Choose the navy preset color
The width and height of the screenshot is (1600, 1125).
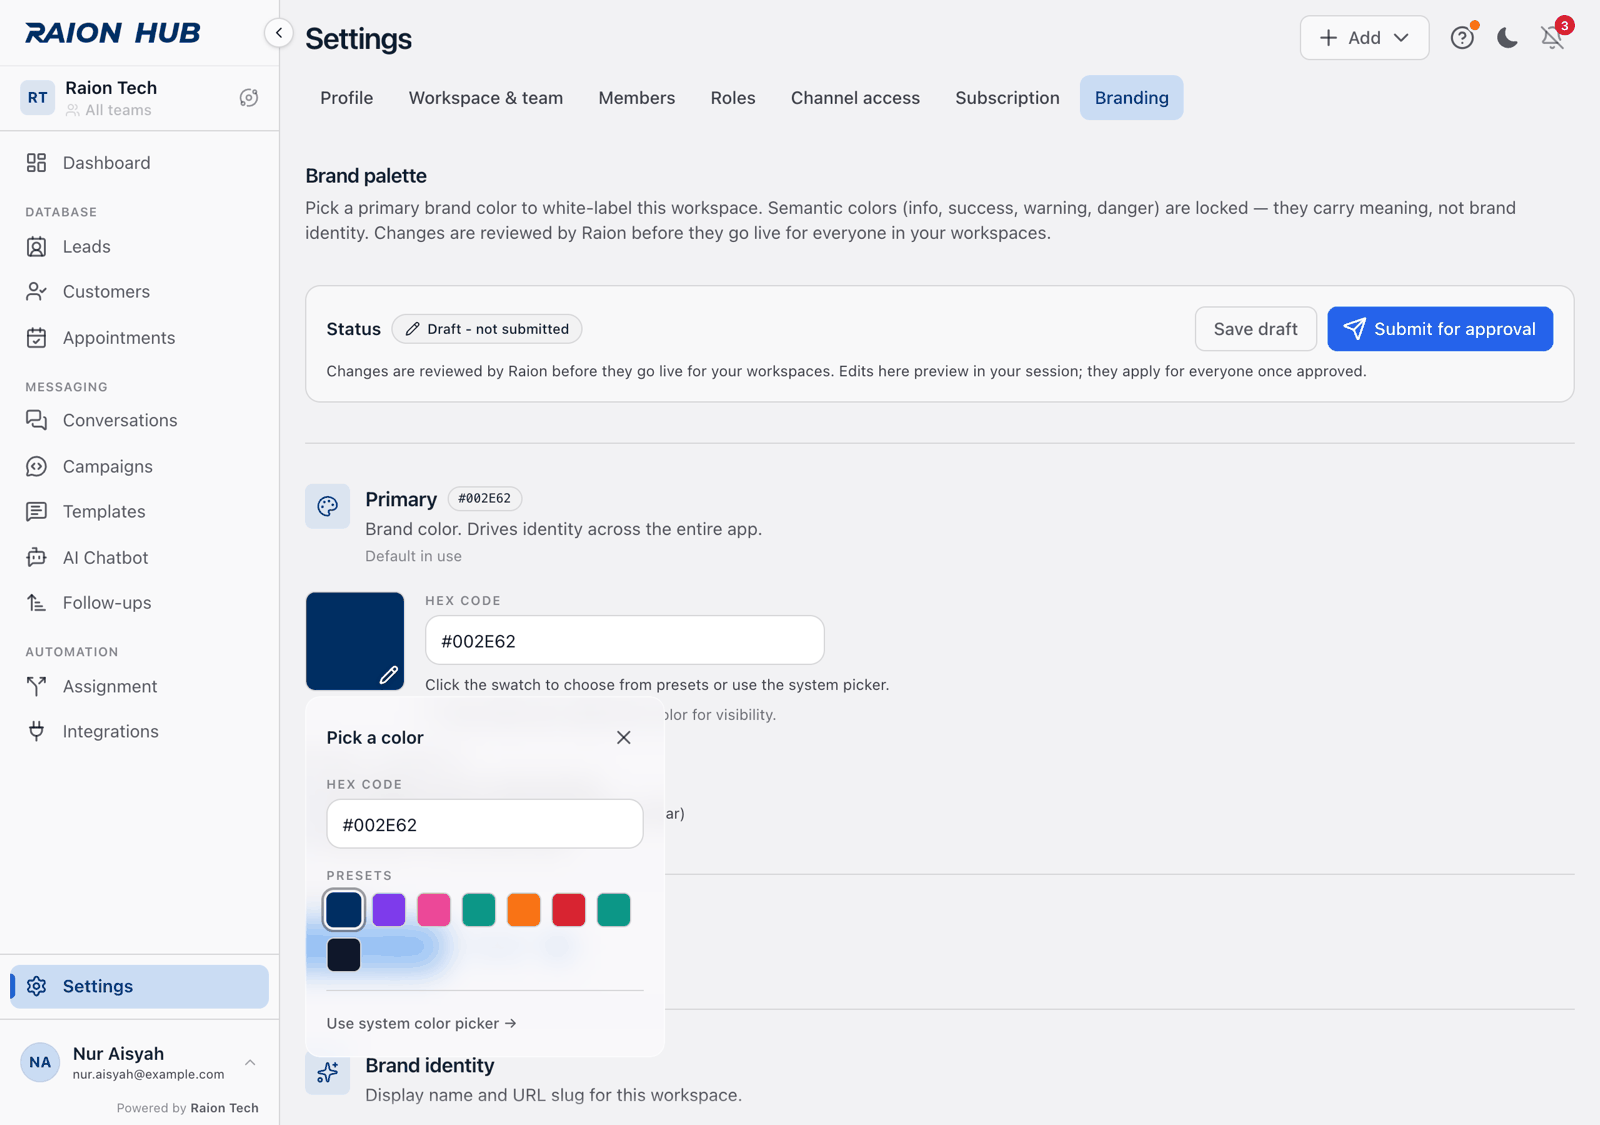[x=344, y=910]
